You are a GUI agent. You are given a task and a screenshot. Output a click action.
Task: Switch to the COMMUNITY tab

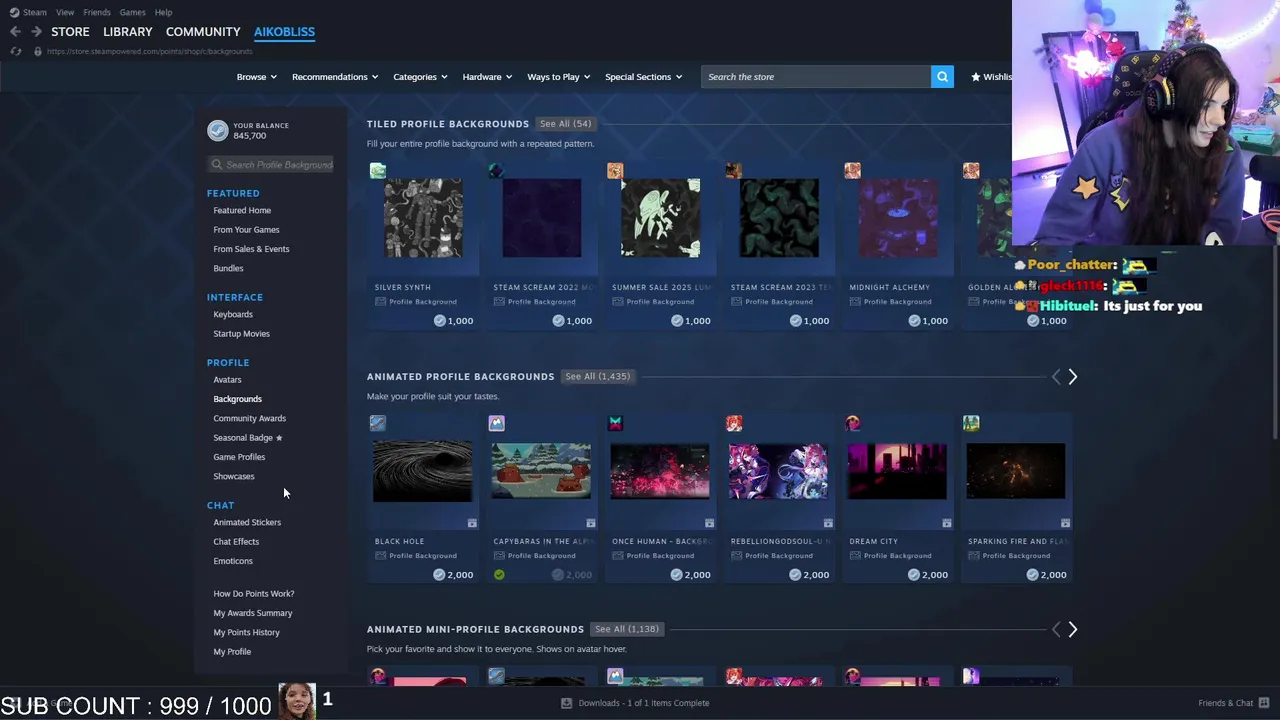tap(203, 32)
